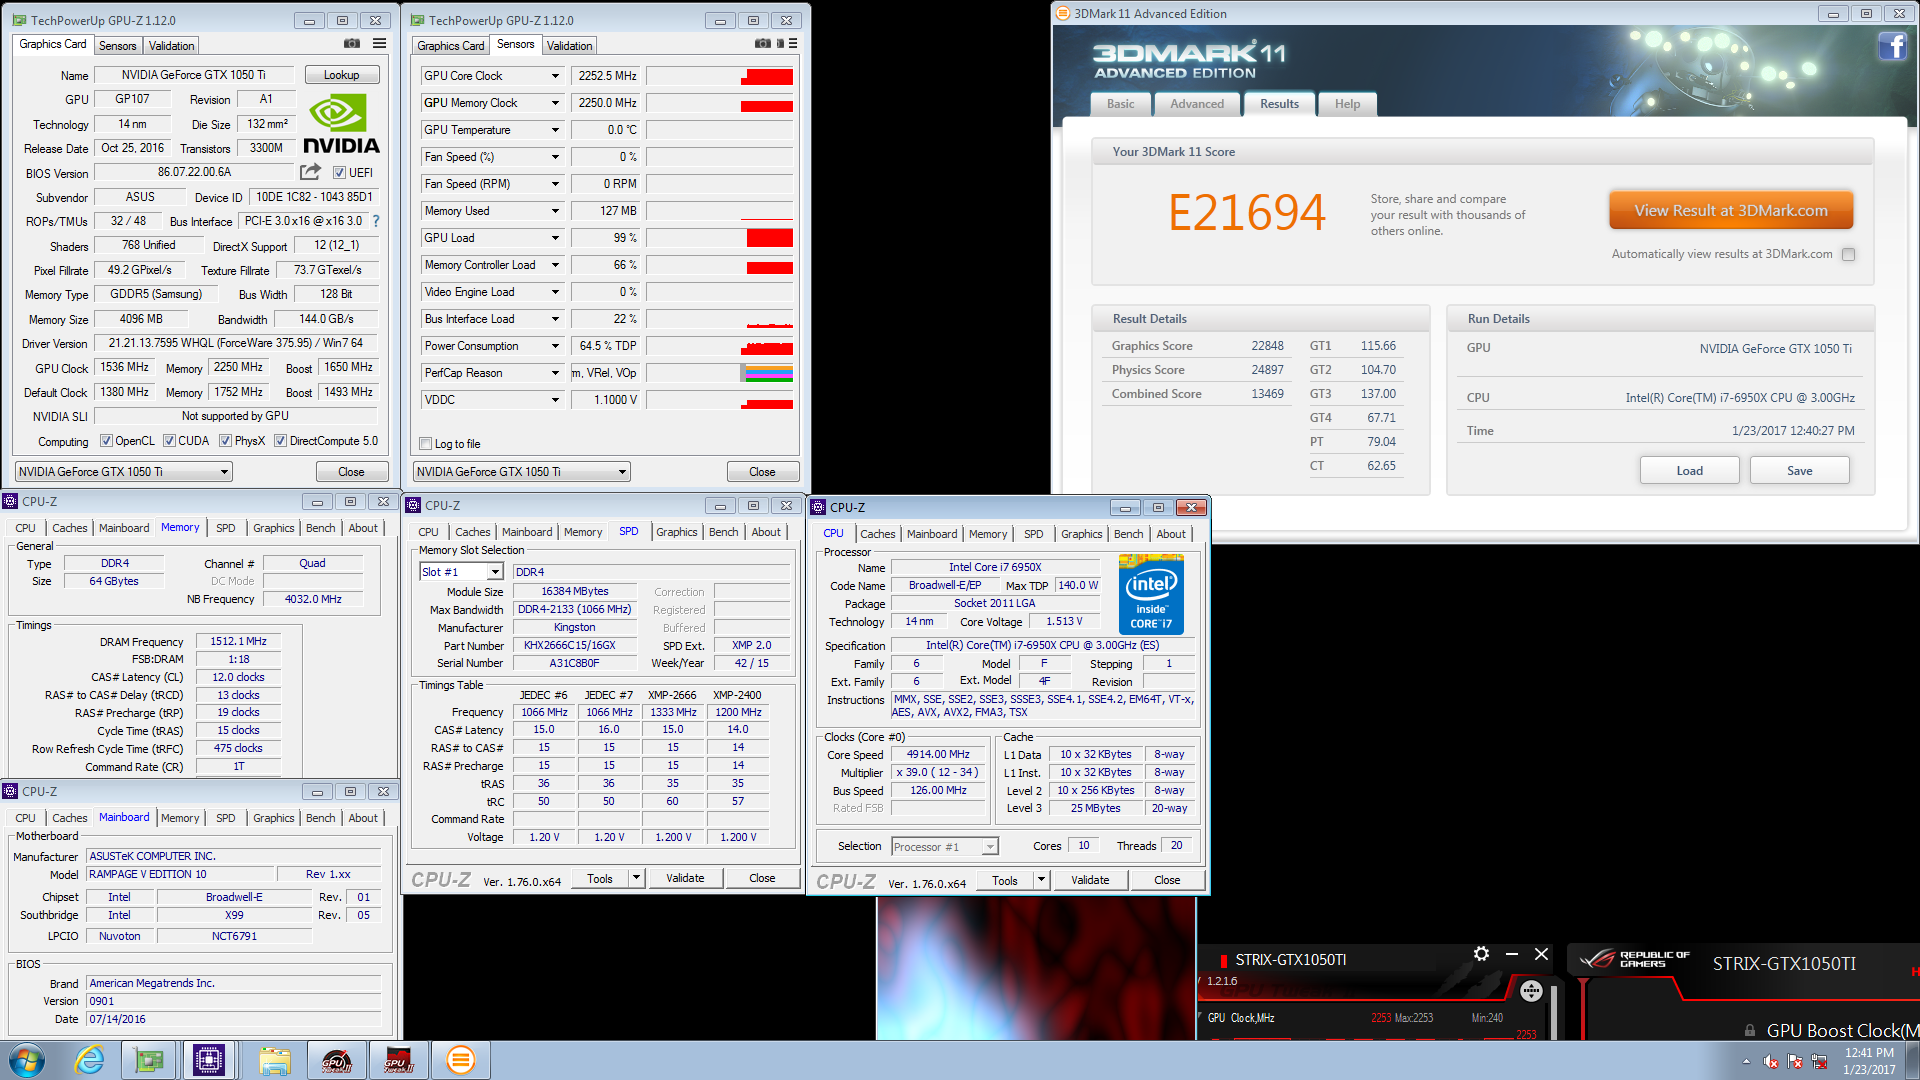Click Validate in the CPU-Z SPD window
Image resolution: width=1920 pixels, height=1080 pixels.
pyautogui.click(x=685, y=878)
